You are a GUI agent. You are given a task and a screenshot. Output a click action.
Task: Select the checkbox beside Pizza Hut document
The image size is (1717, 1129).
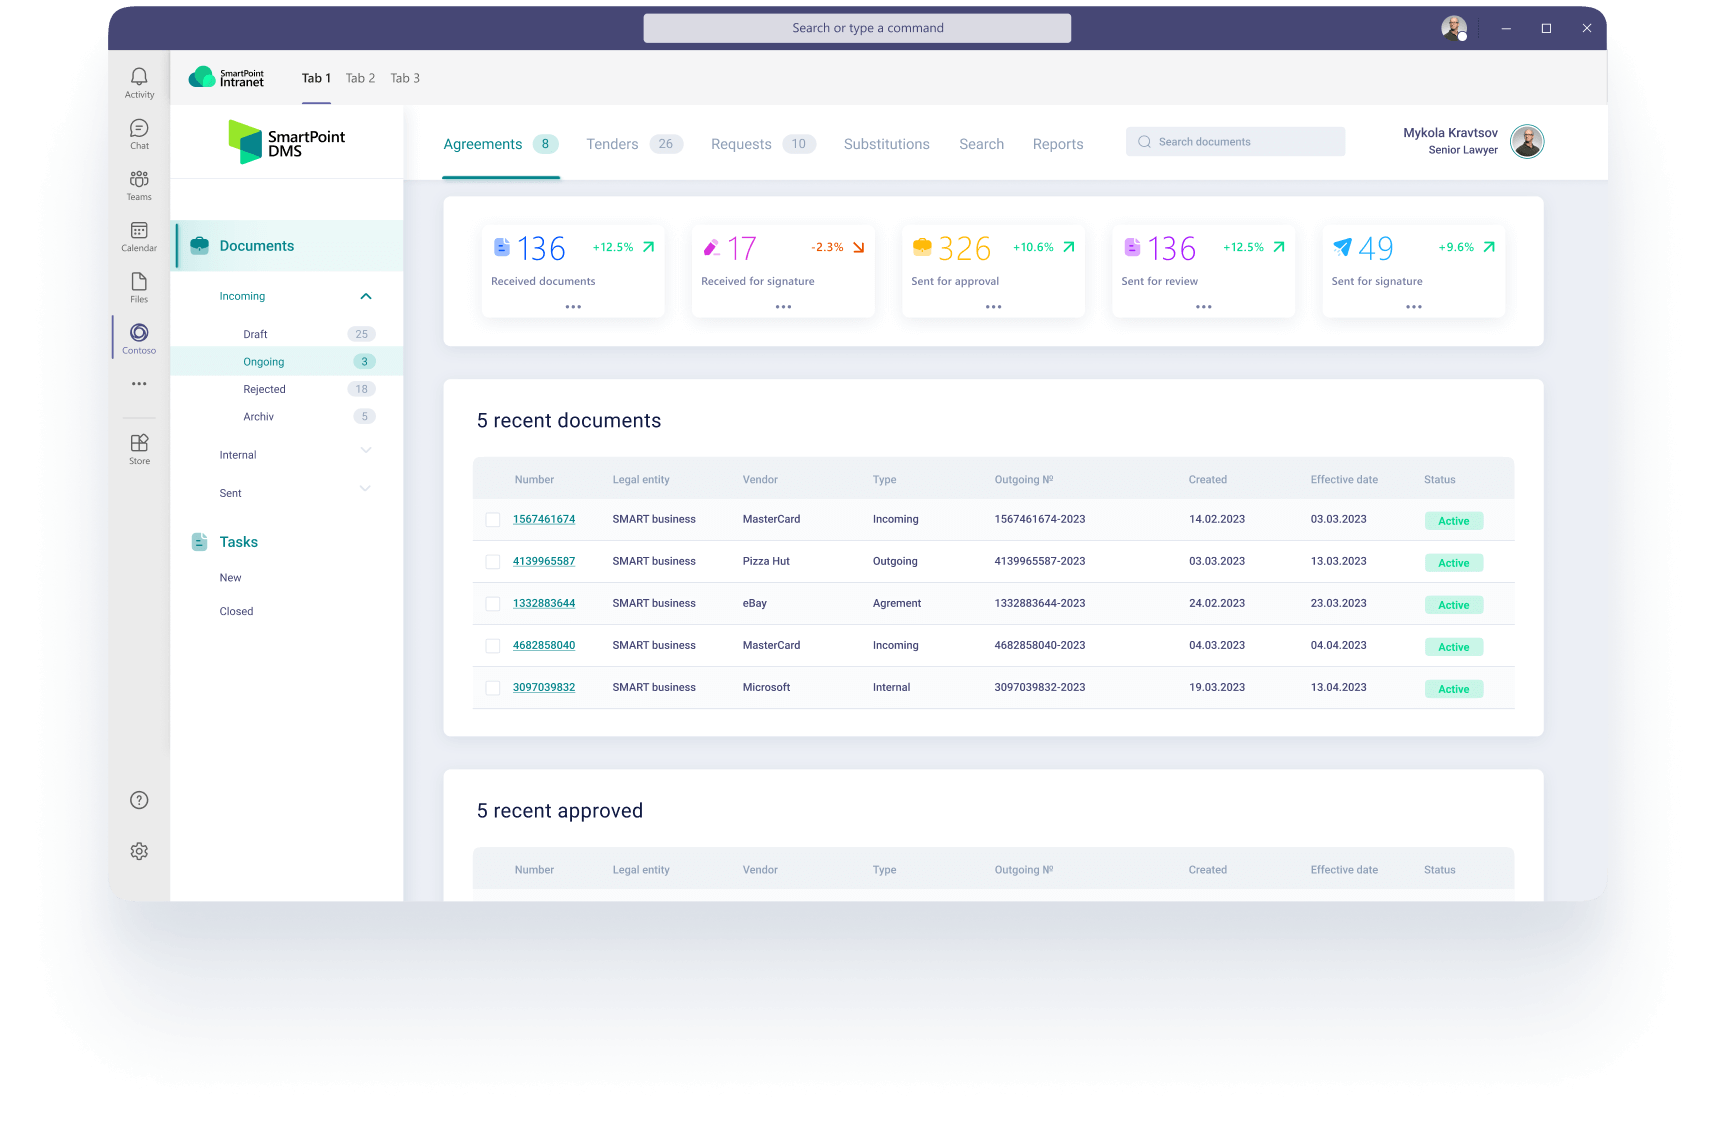(492, 561)
